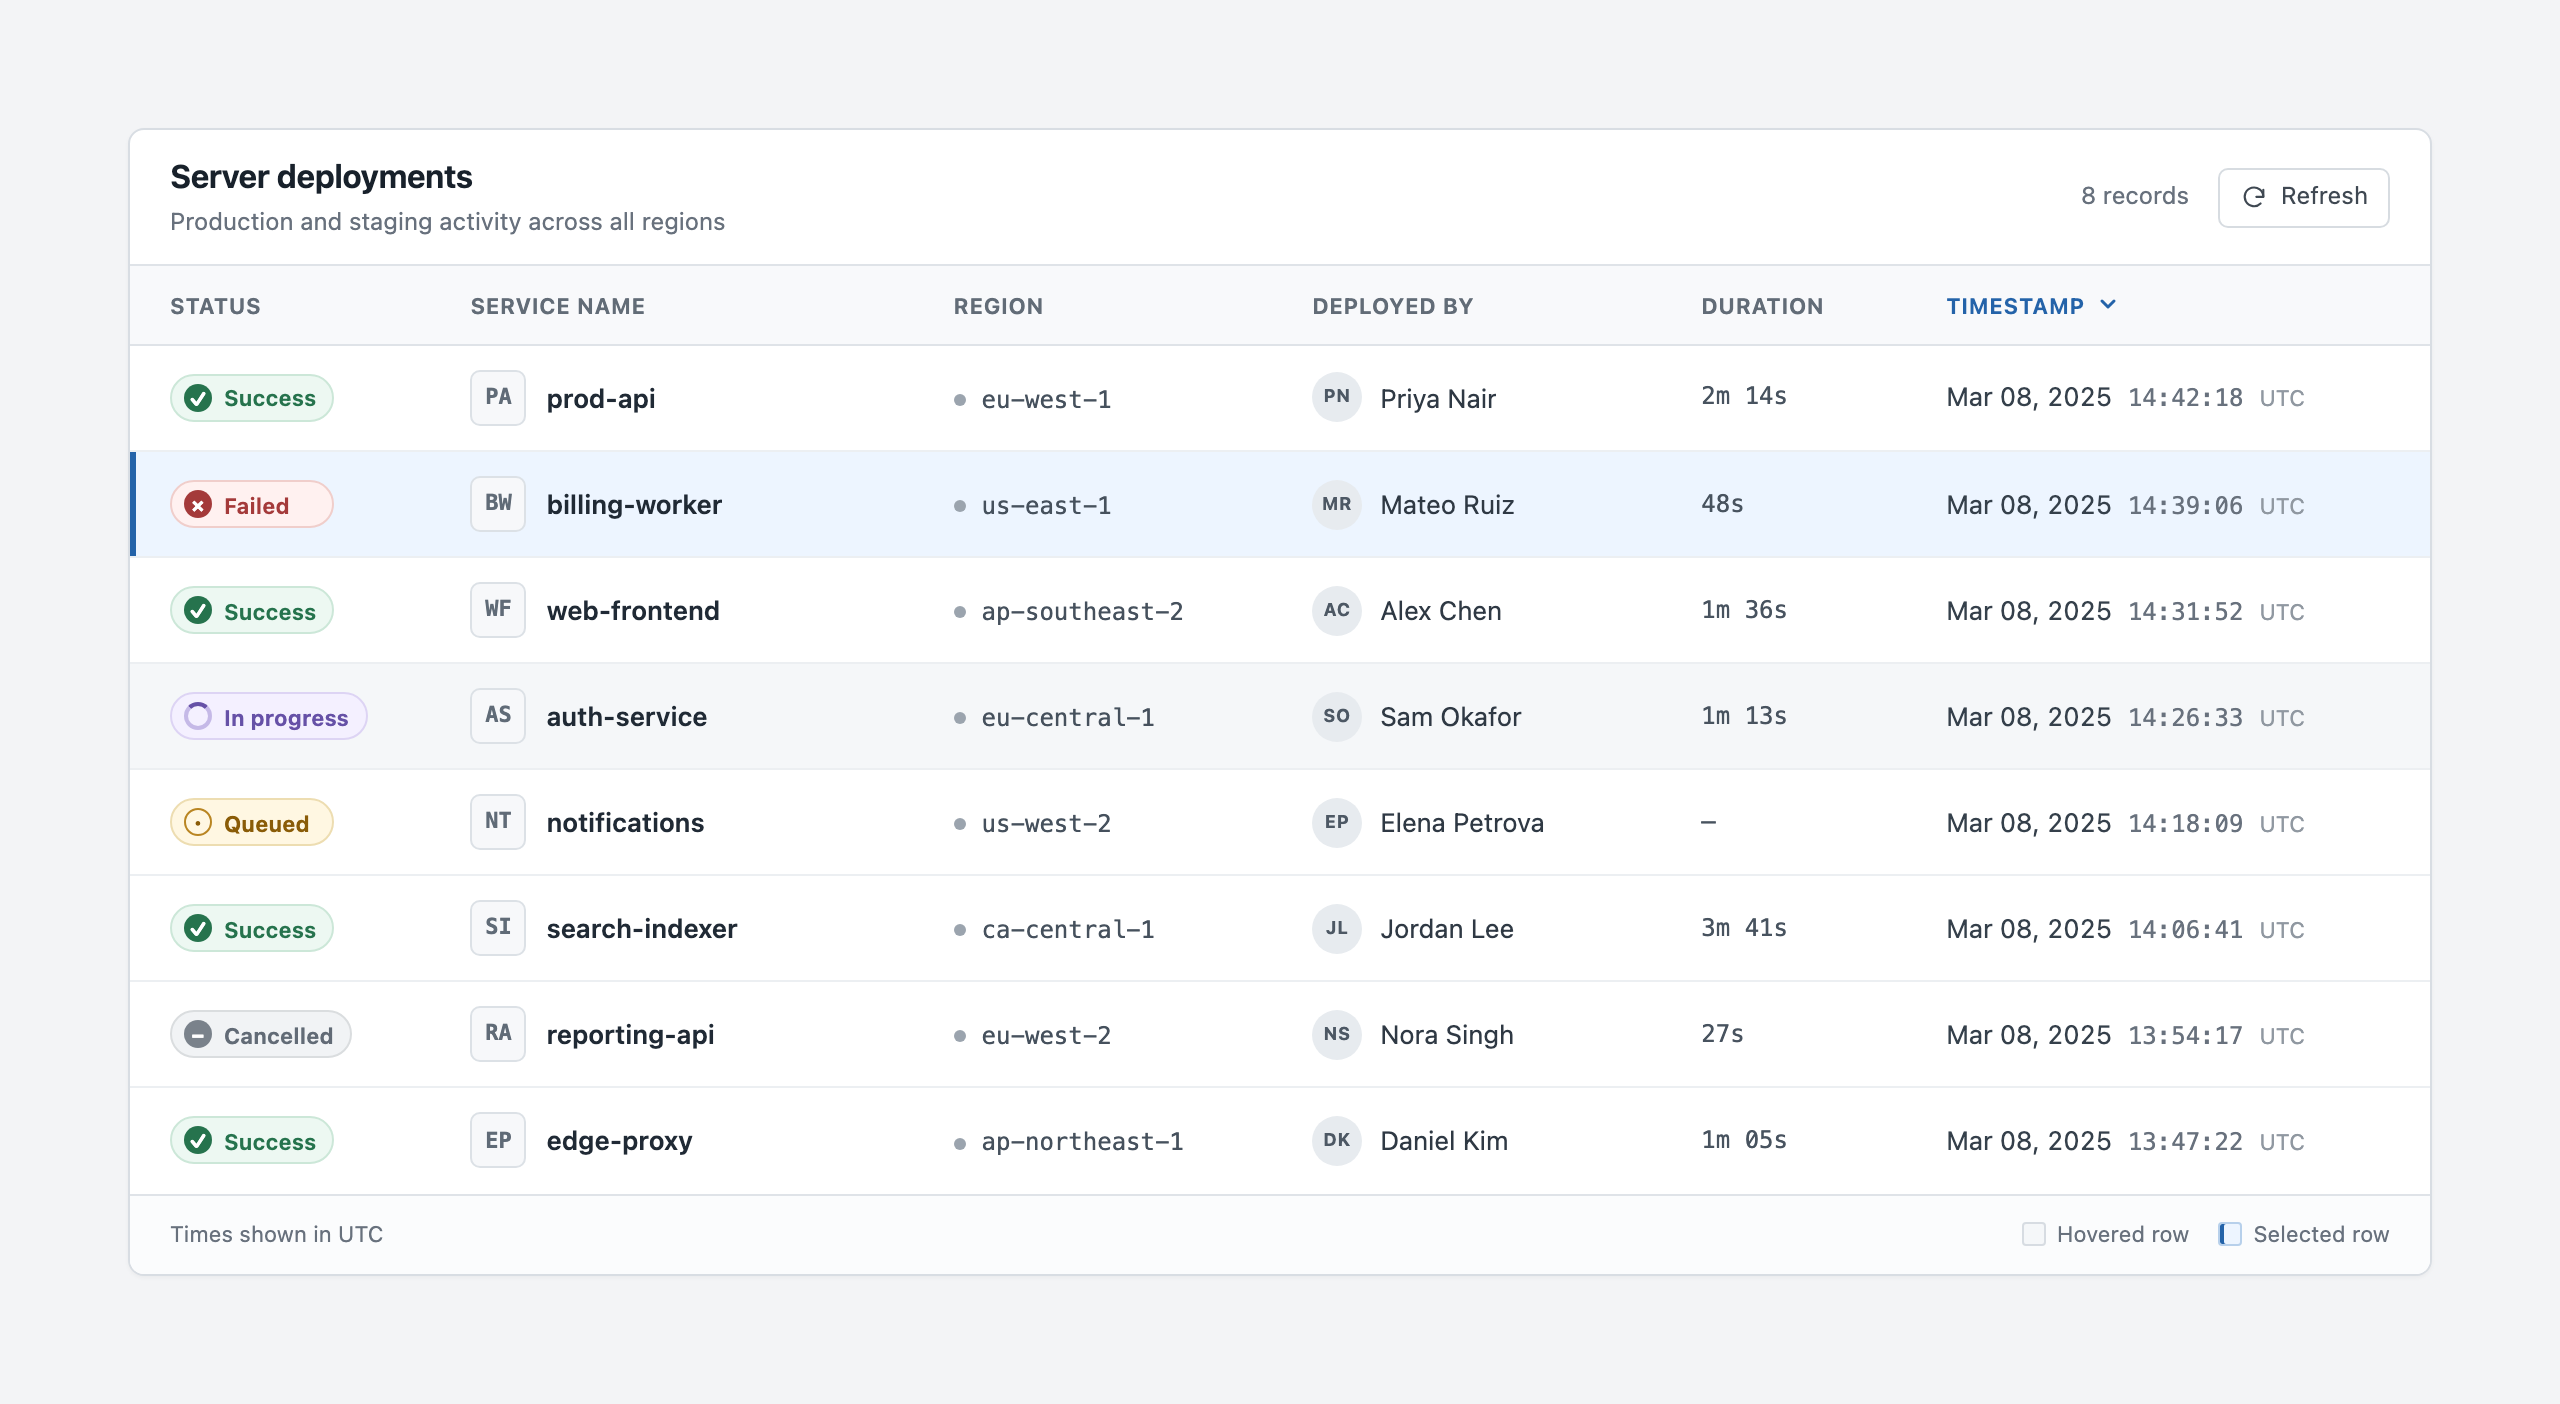Sort by the Status column header
The height and width of the screenshot is (1404, 2560).
215,306
